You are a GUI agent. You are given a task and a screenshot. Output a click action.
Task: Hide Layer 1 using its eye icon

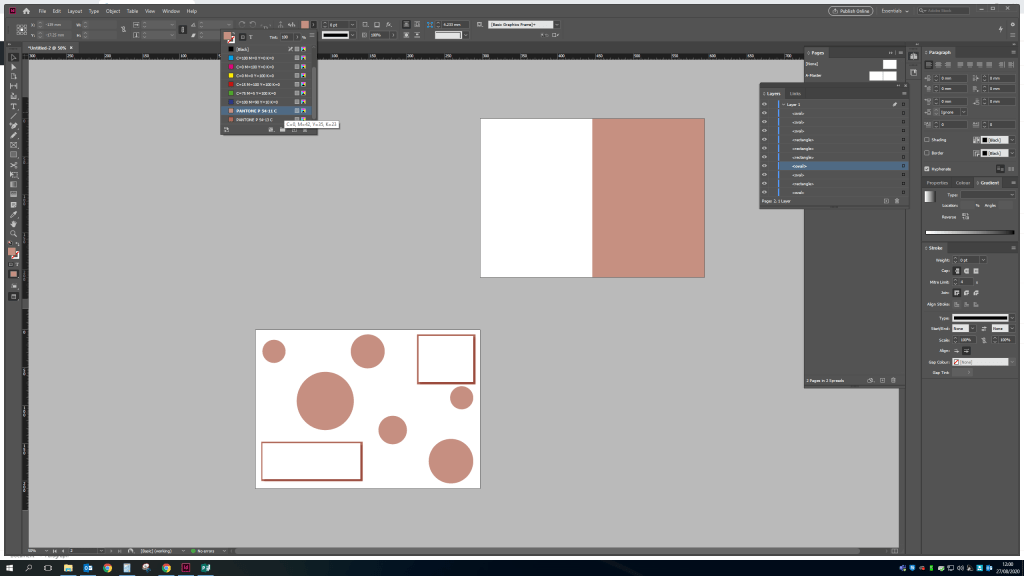pos(765,104)
